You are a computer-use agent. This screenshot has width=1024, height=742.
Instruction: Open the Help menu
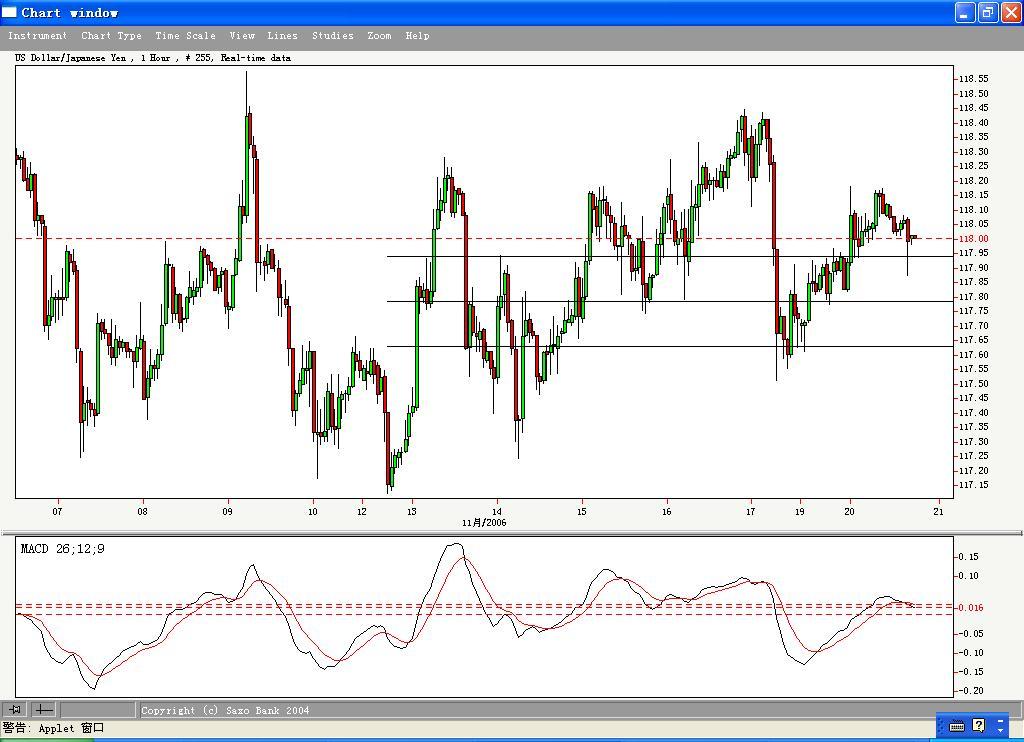point(417,36)
